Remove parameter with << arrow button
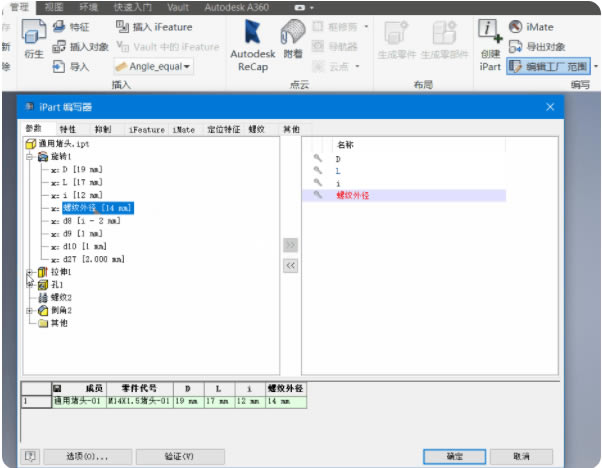The width and height of the screenshot is (602, 468). point(291,265)
